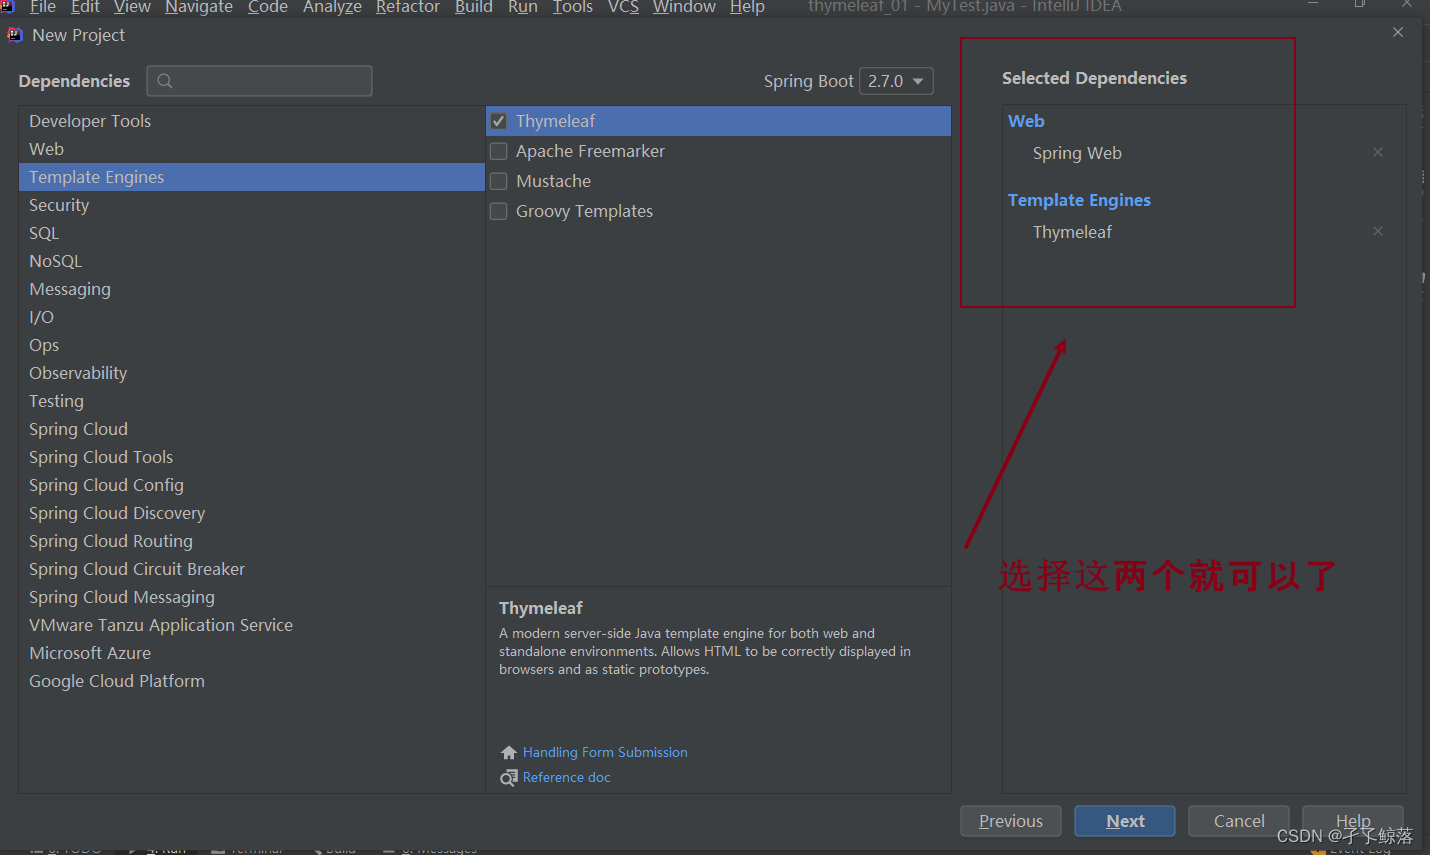Tick the Groovy Templates checkbox
1430x855 pixels.
coord(499,211)
